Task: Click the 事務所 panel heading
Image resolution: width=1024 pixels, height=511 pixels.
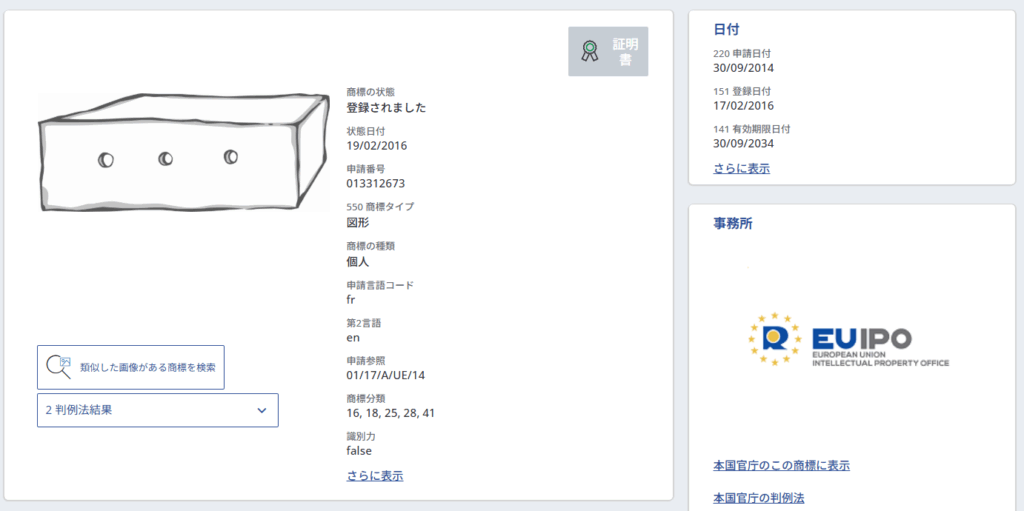Action: tap(733, 223)
